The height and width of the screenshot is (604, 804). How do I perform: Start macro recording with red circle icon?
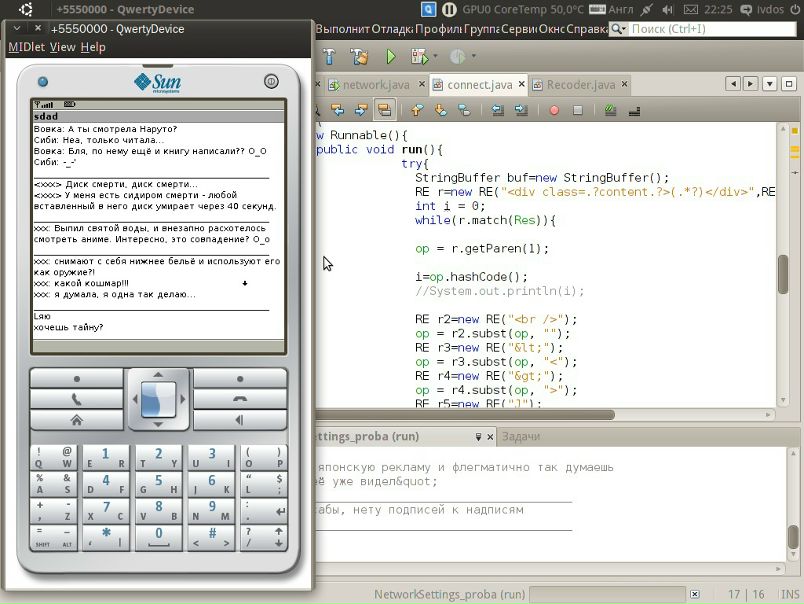tap(553, 110)
